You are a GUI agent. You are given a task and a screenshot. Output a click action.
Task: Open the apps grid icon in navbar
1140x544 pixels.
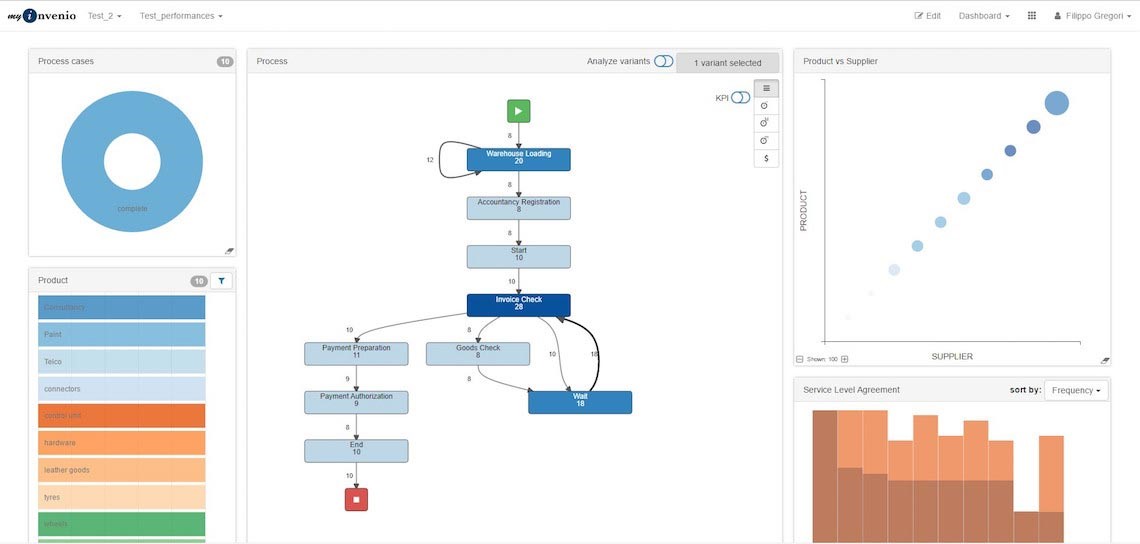(1032, 16)
